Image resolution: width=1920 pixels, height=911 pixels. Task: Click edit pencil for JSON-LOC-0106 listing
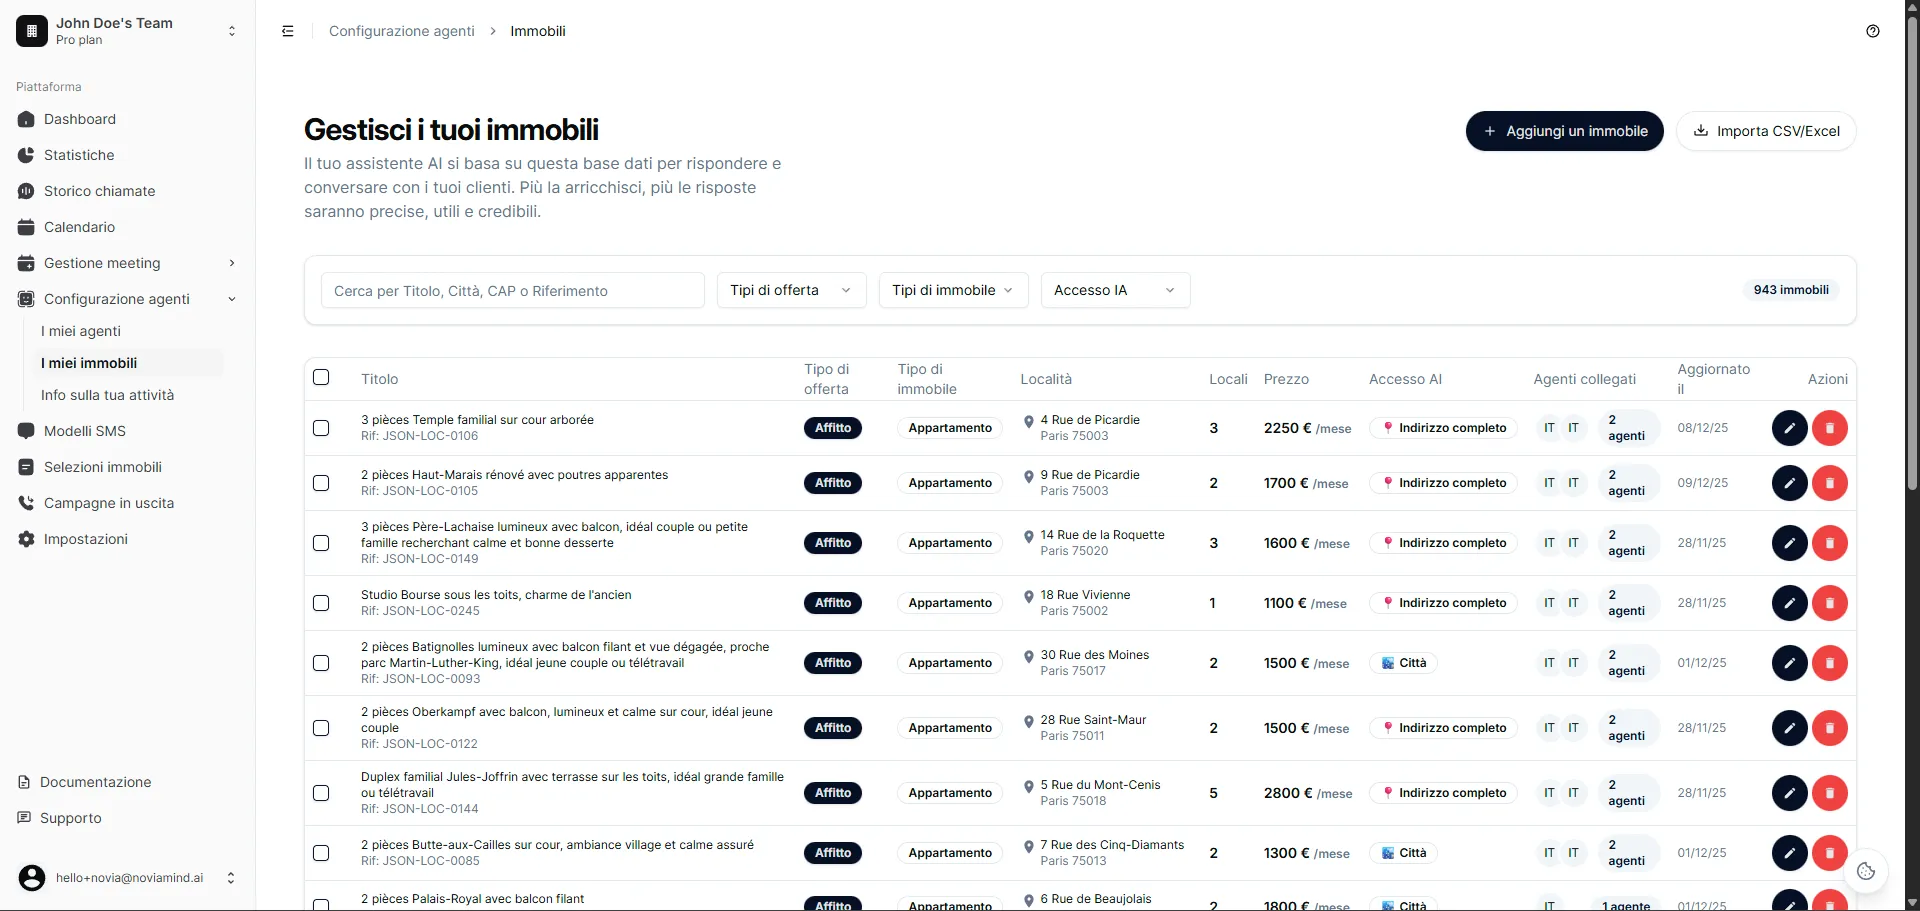(1789, 428)
